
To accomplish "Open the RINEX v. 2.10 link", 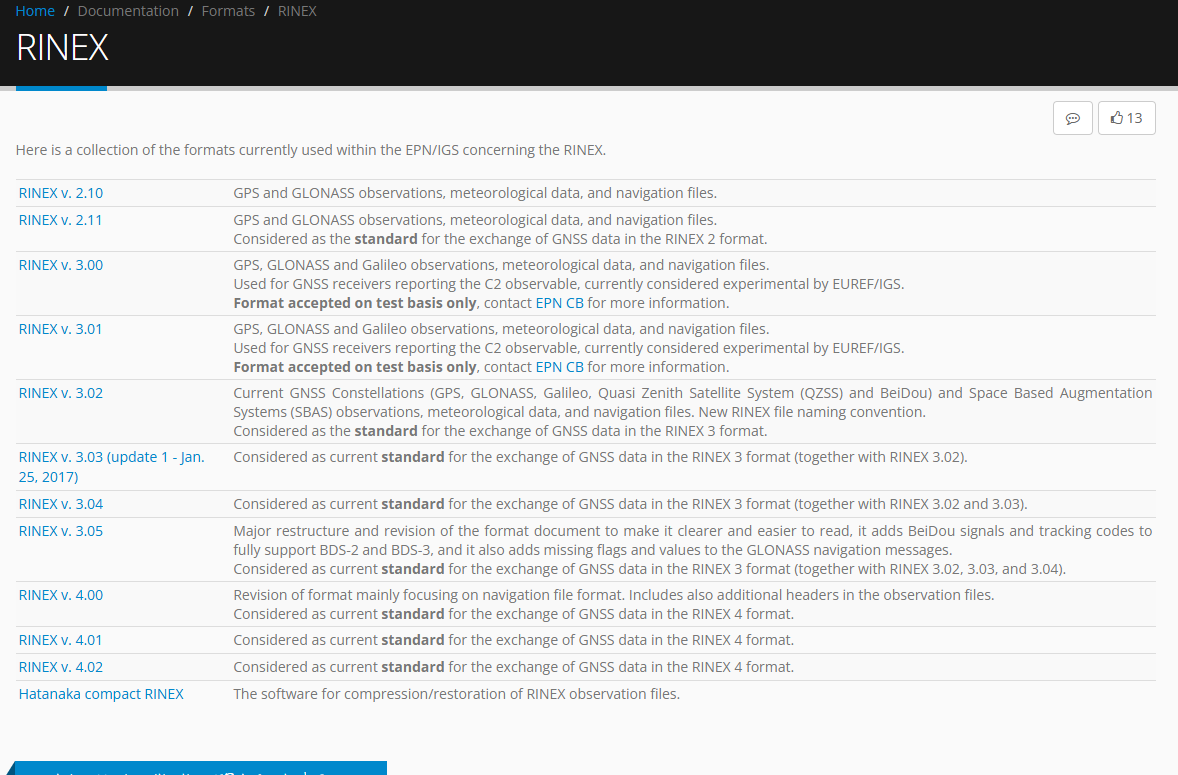I will tap(60, 193).
